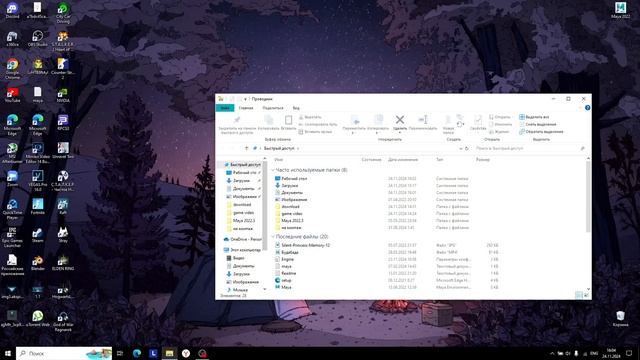The image size is (640, 360).
Task: Open the Stray desktop shortcut
Action: coord(63,234)
